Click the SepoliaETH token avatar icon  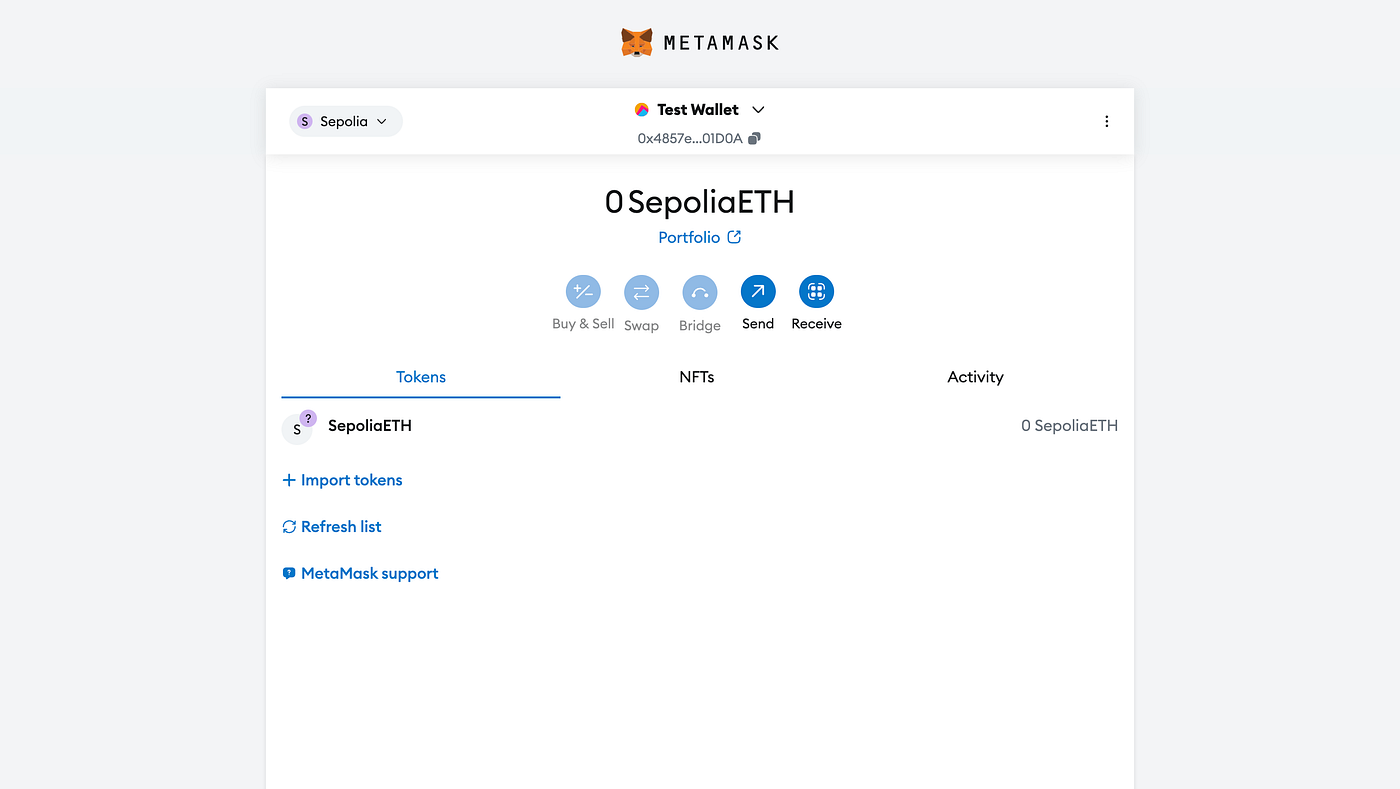click(297, 428)
